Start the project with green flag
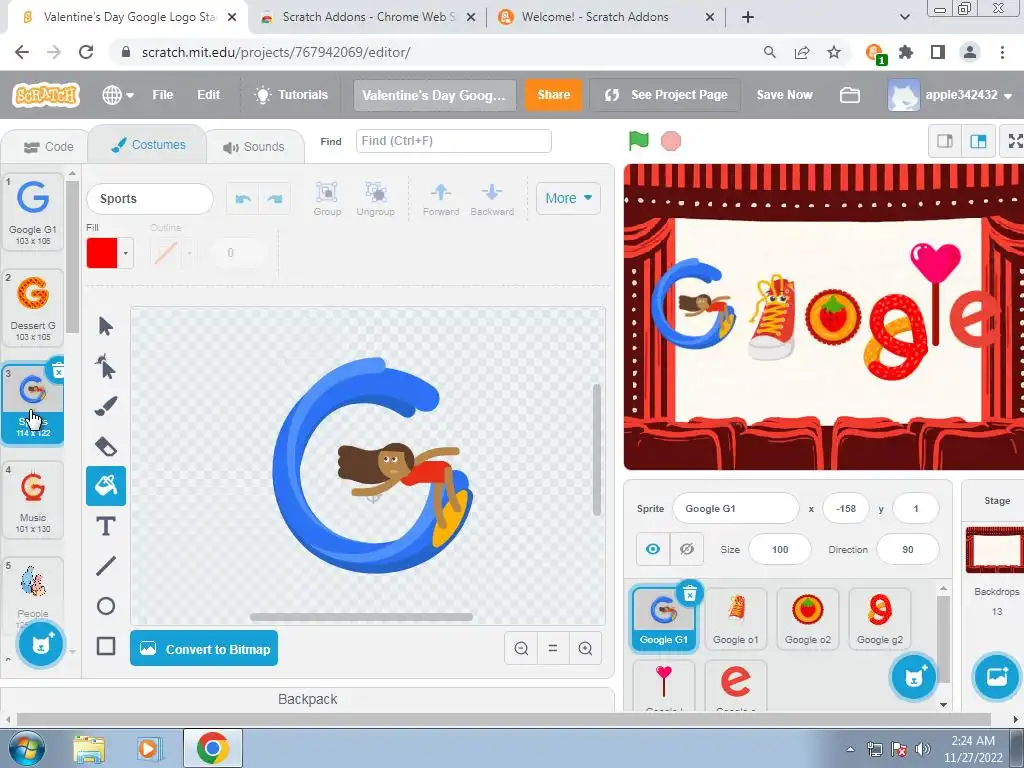Image resolution: width=1024 pixels, height=768 pixels. pos(639,140)
